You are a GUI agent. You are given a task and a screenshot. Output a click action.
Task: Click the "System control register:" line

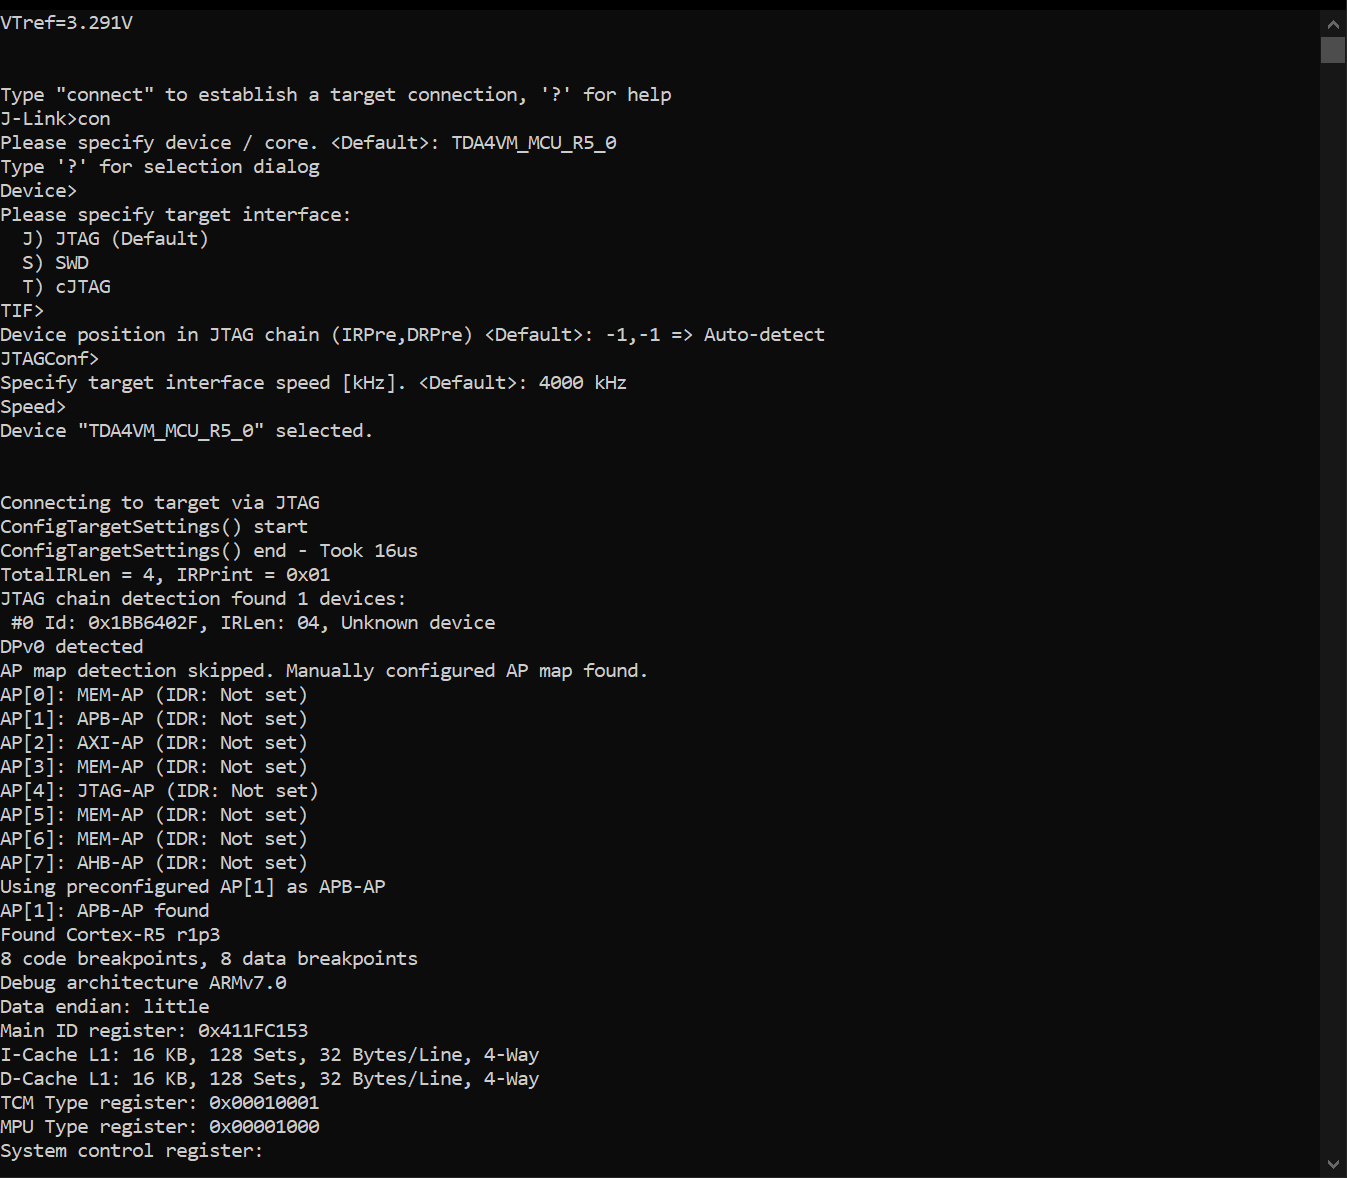(x=131, y=1151)
